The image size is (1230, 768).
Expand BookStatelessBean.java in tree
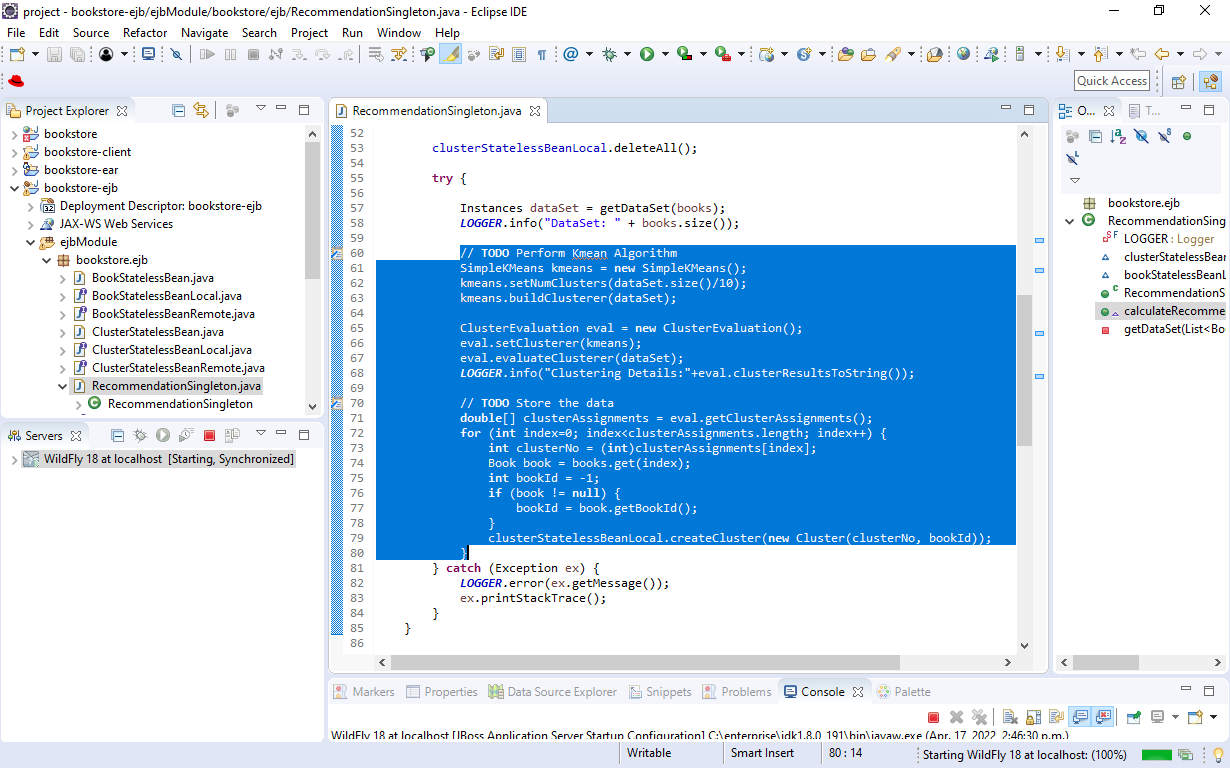pyautogui.click(x=62, y=278)
